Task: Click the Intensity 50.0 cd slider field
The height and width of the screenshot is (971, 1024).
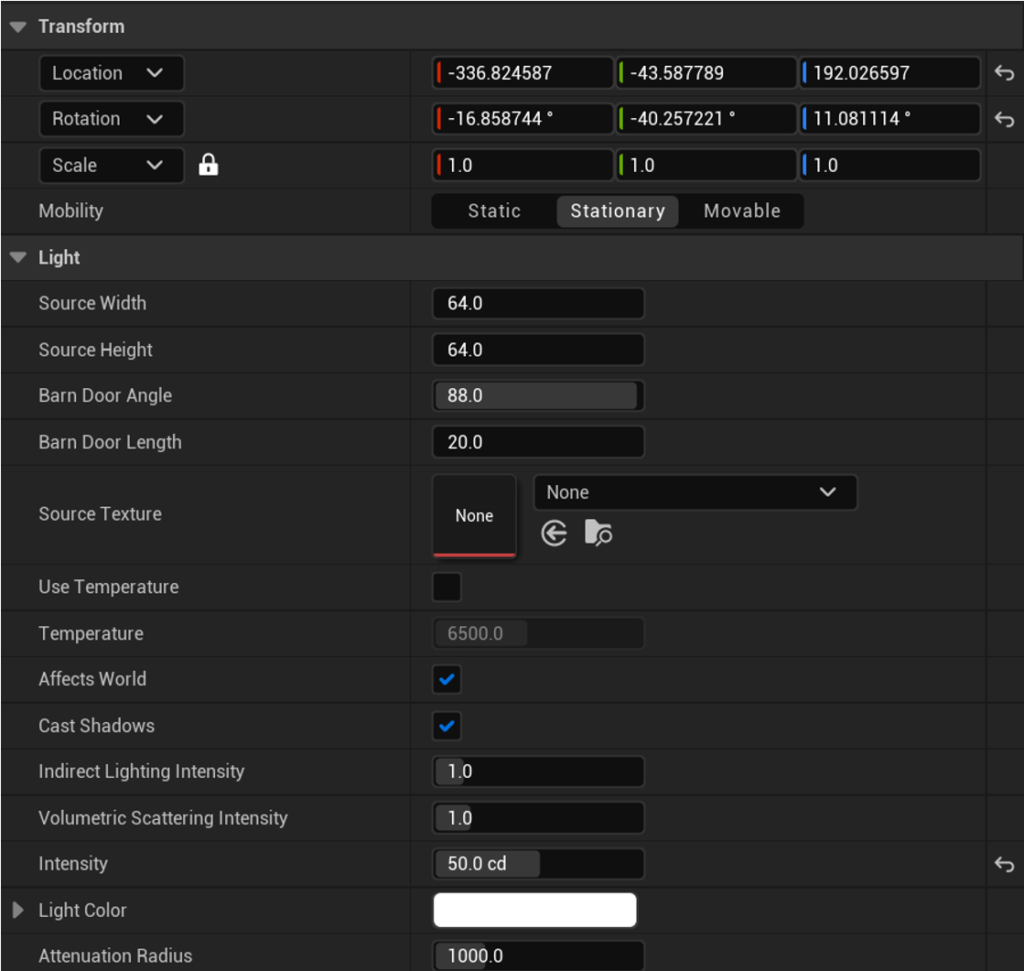Action: tap(538, 864)
